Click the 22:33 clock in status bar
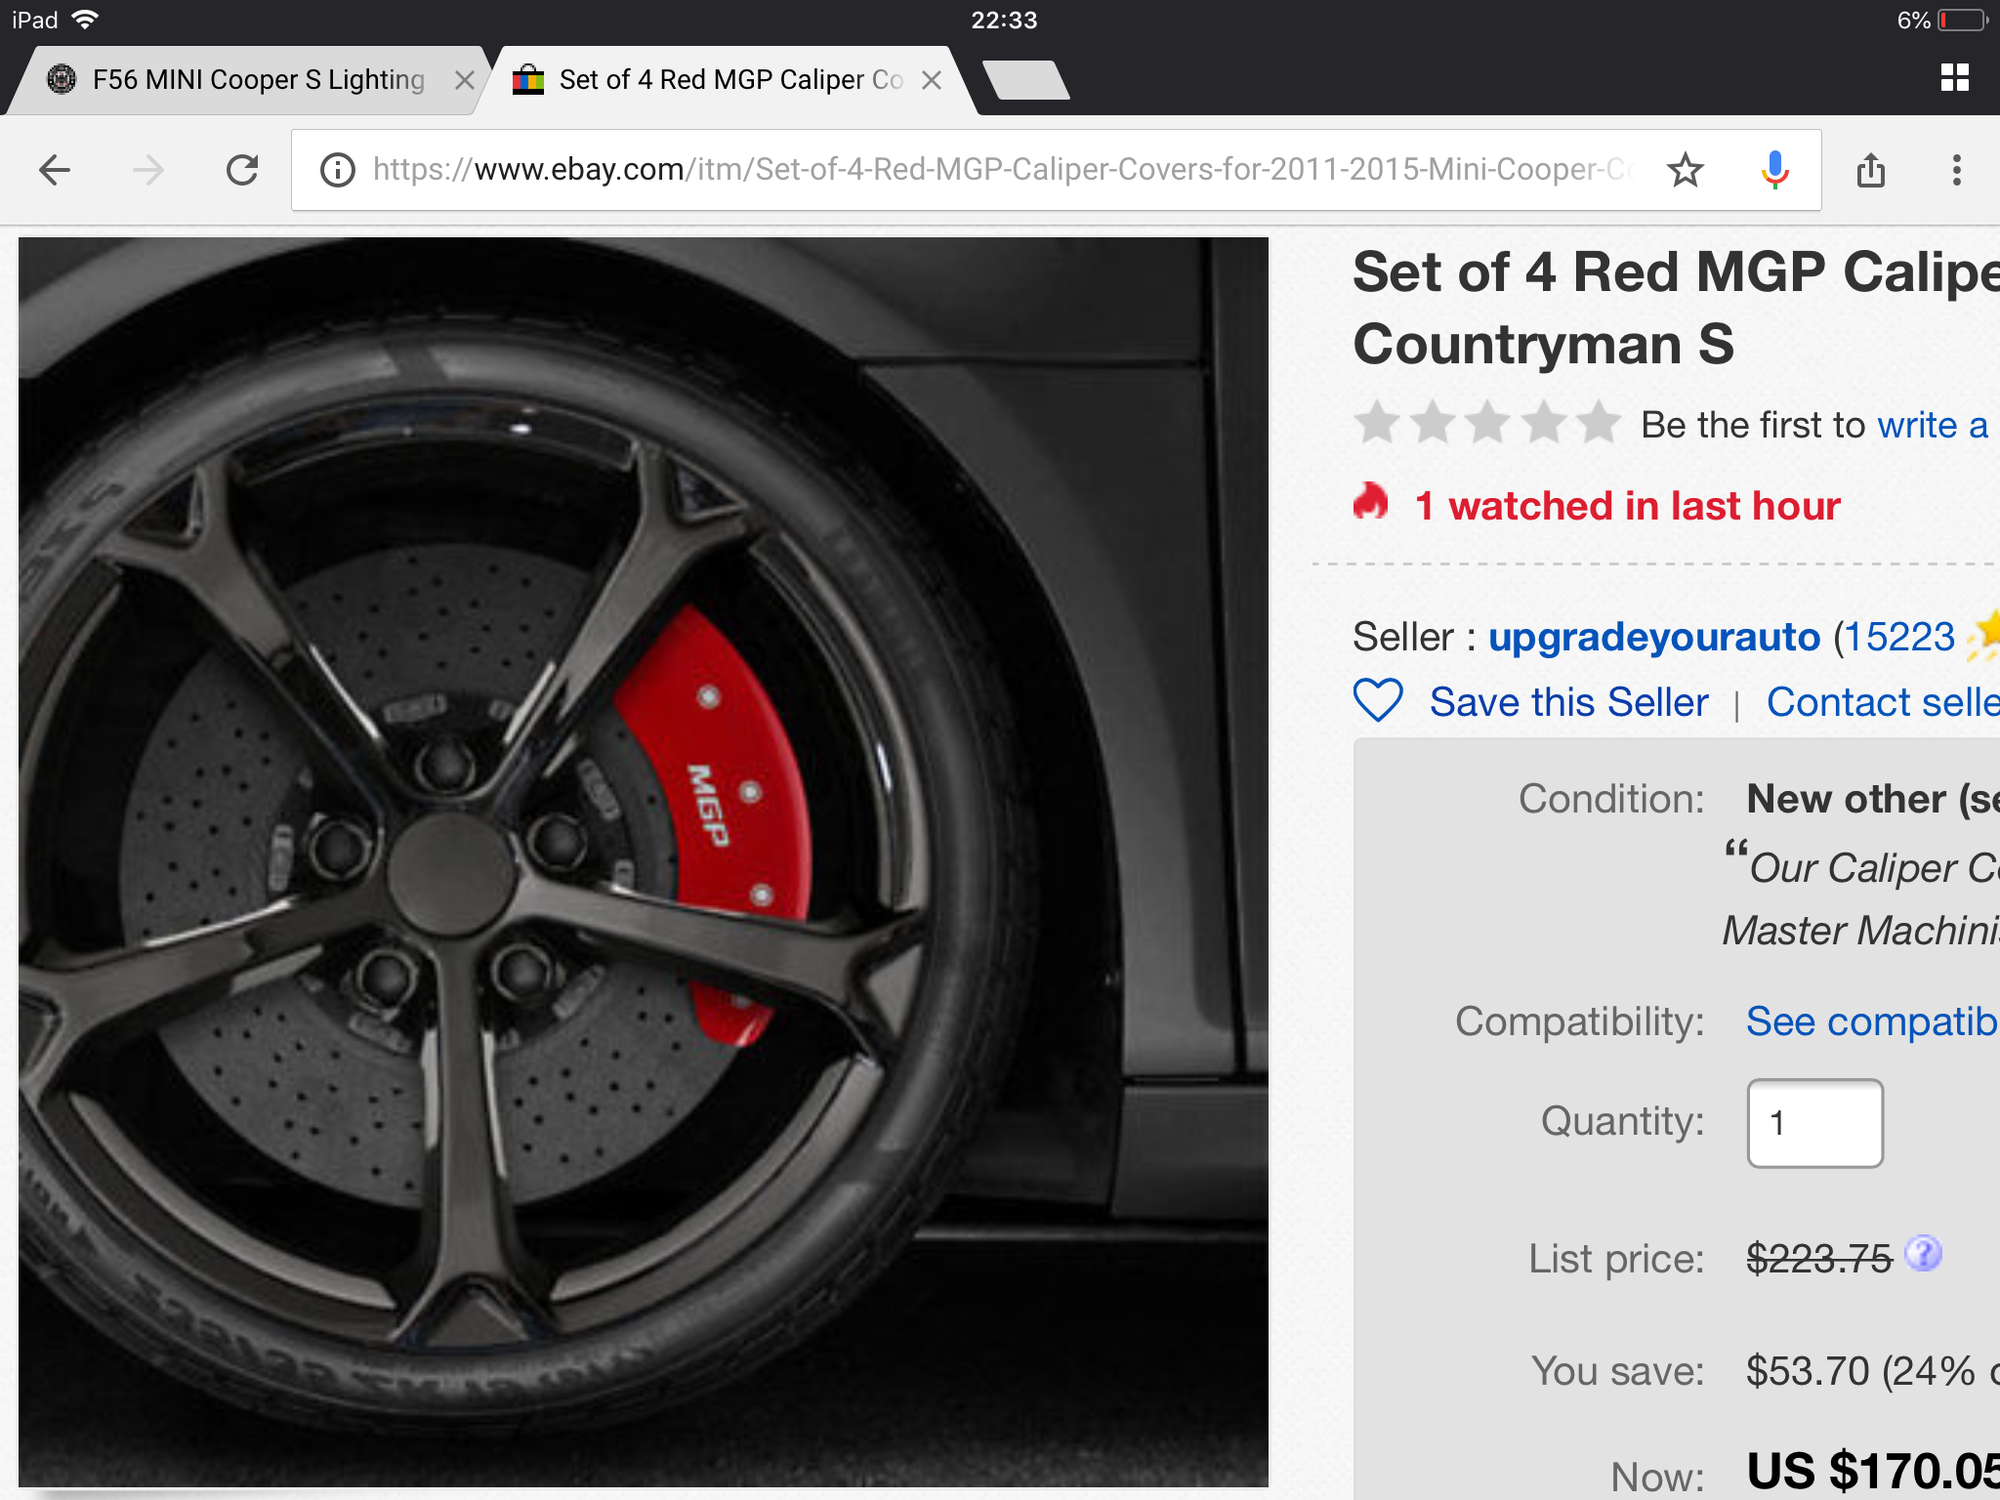The width and height of the screenshot is (2000, 1500). 1004,20
